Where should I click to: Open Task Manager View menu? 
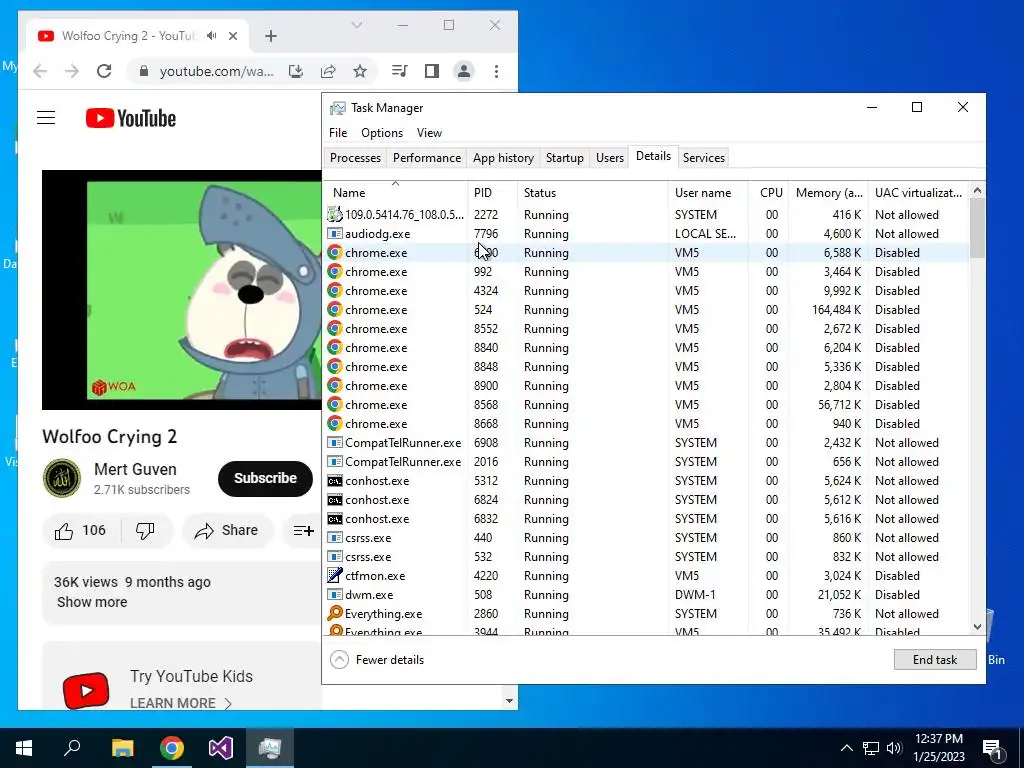click(429, 133)
